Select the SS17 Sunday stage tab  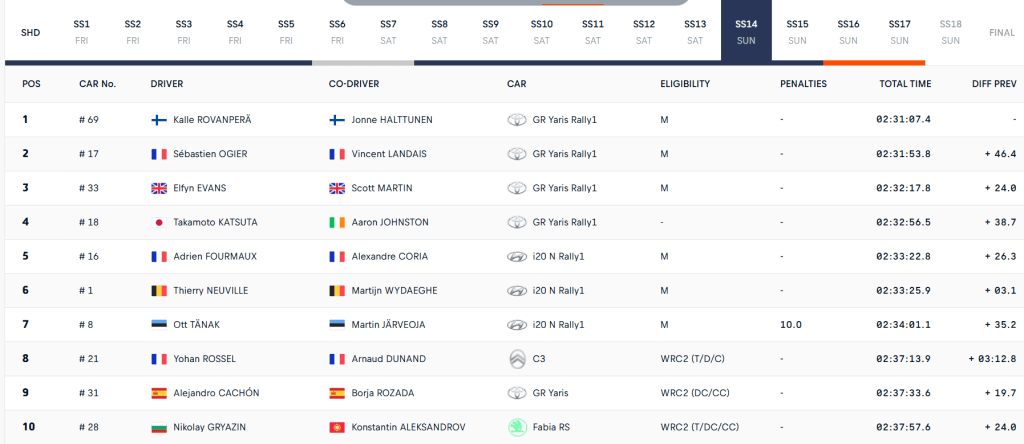(899, 31)
